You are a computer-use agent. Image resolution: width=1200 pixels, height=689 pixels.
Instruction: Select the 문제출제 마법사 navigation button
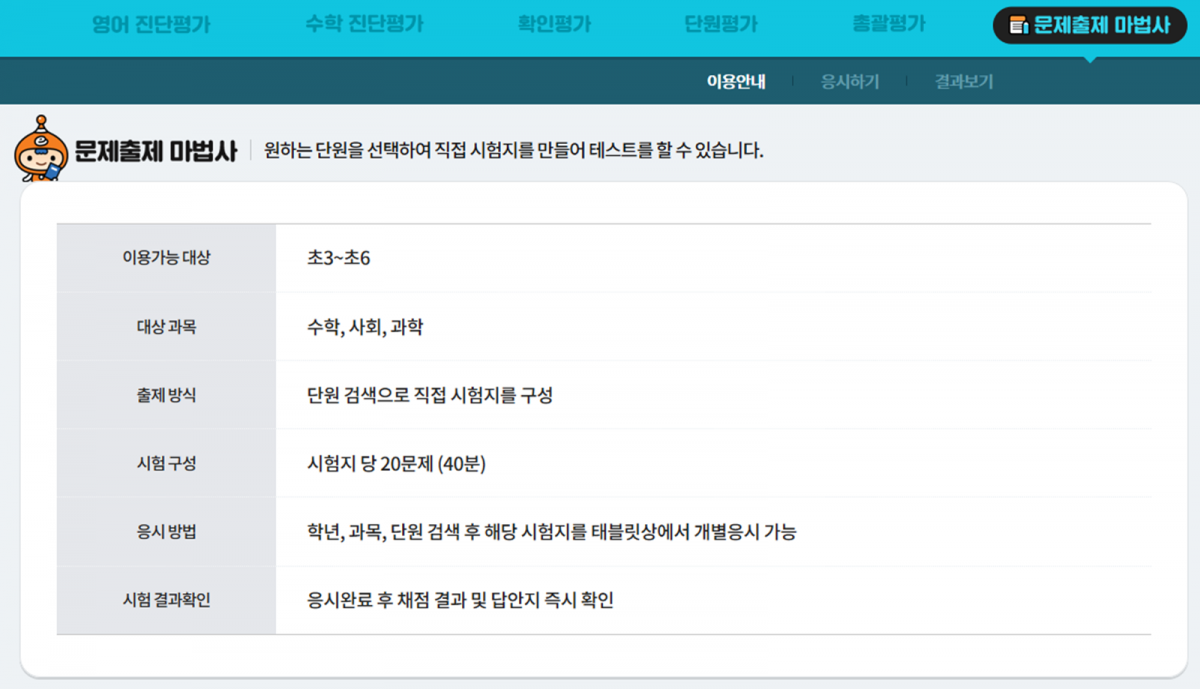pyautogui.click(x=1088, y=27)
